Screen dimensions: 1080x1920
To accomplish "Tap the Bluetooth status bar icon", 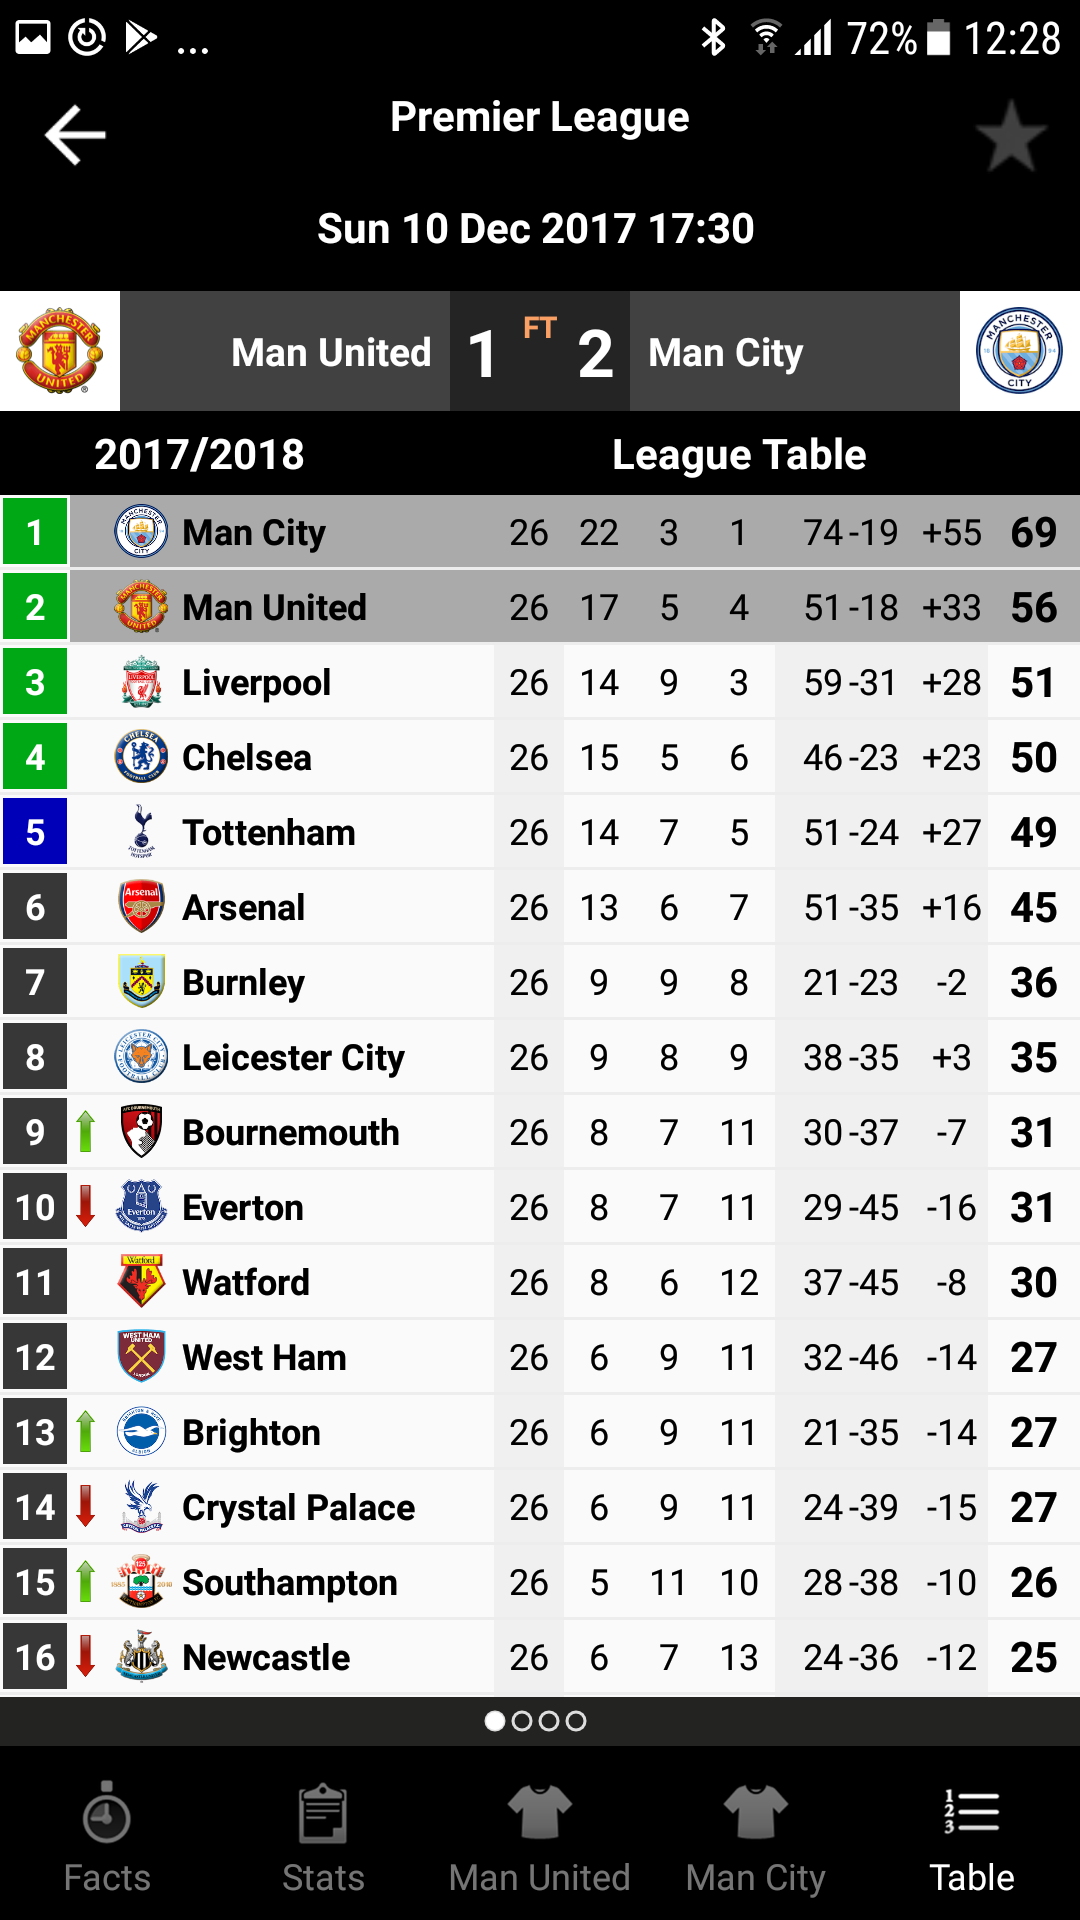I will coord(713,38).
